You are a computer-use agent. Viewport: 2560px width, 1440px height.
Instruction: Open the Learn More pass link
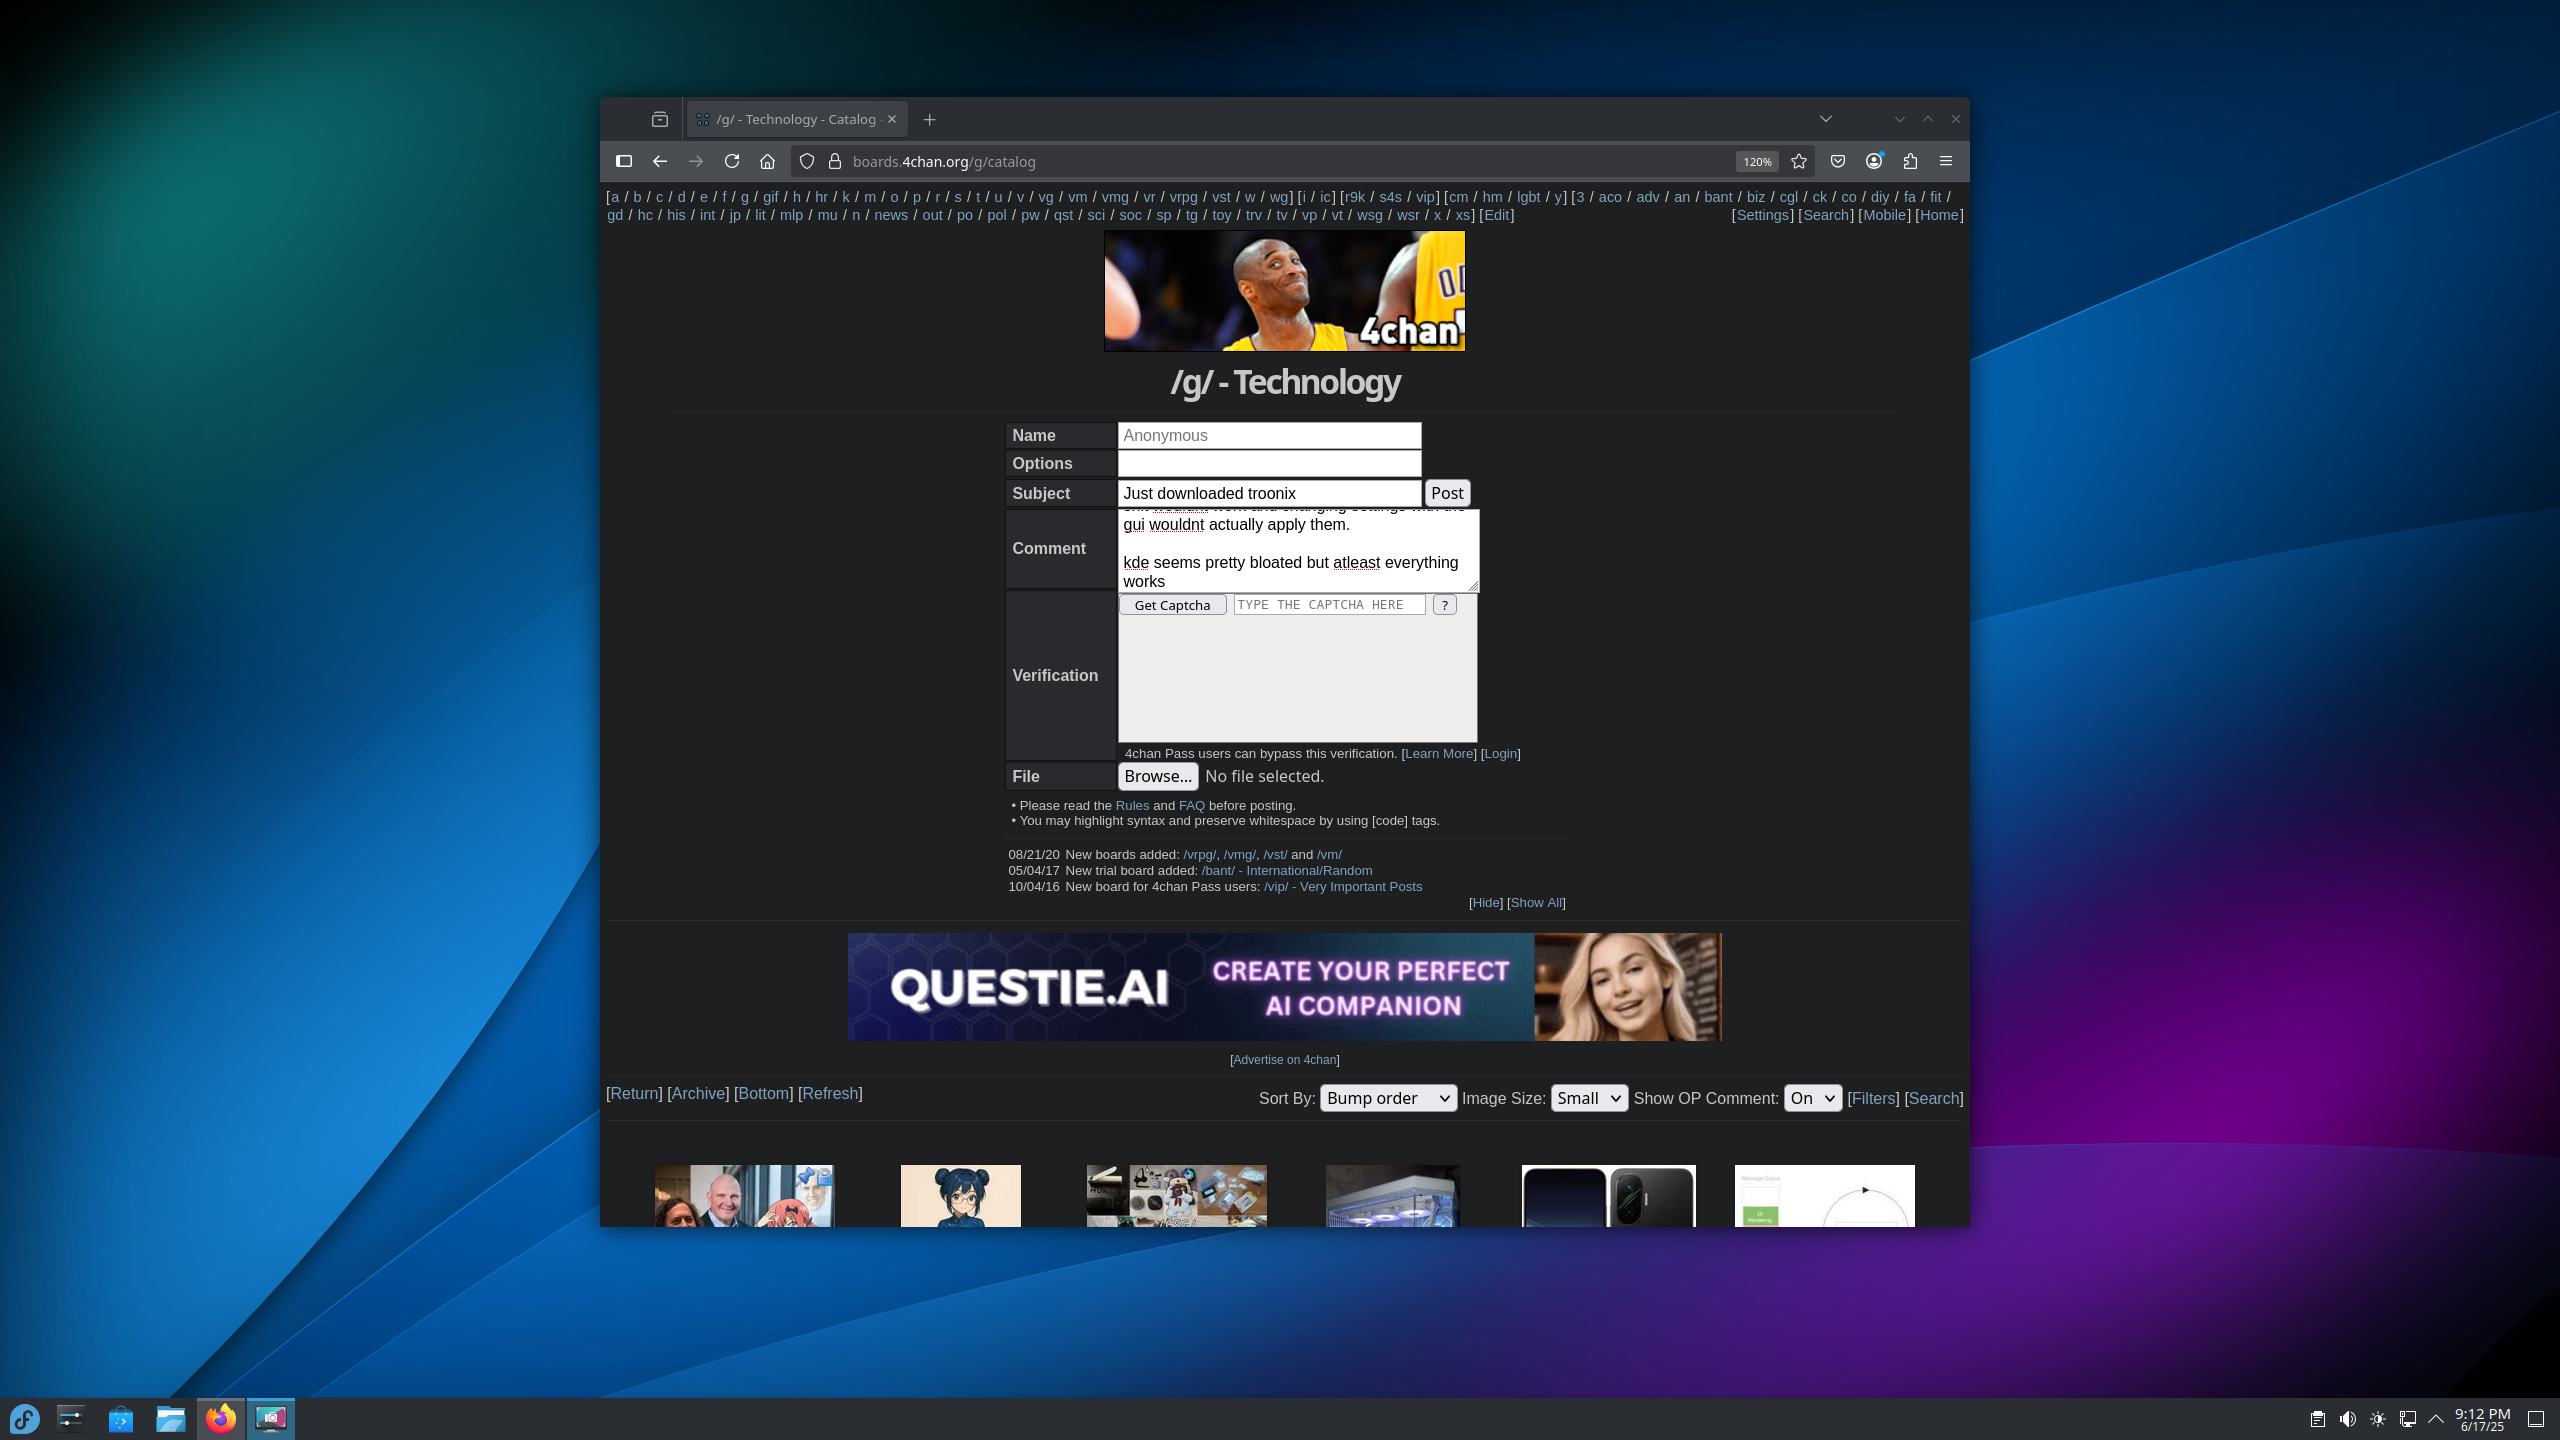coord(1439,754)
